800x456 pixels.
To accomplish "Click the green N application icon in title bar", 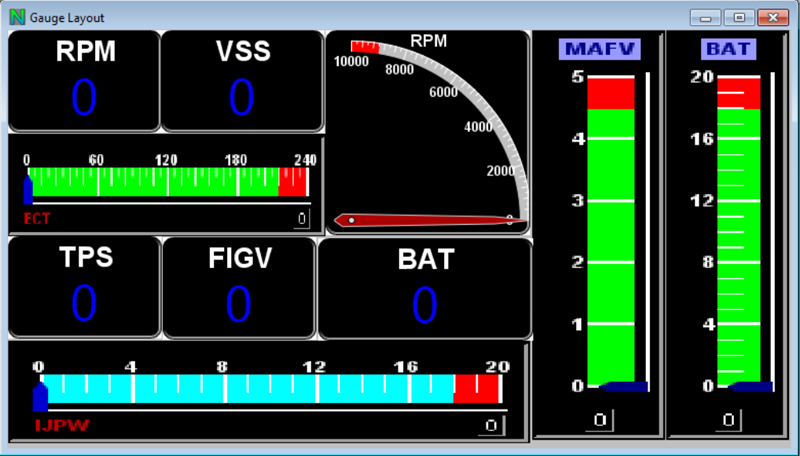I will (16, 18).
